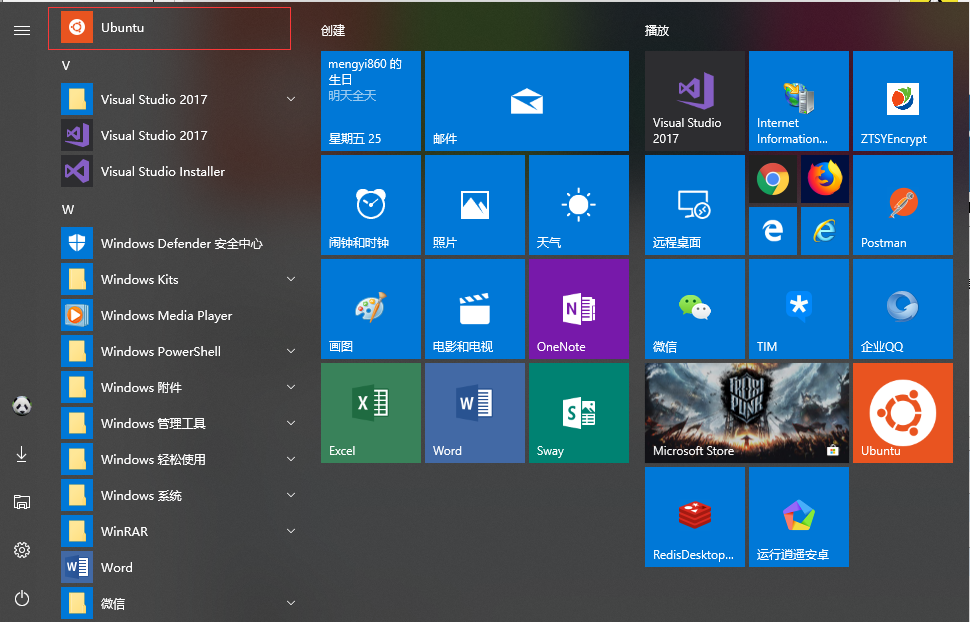Click the Power button icon
The width and height of the screenshot is (970, 622).
tap(22, 598)
